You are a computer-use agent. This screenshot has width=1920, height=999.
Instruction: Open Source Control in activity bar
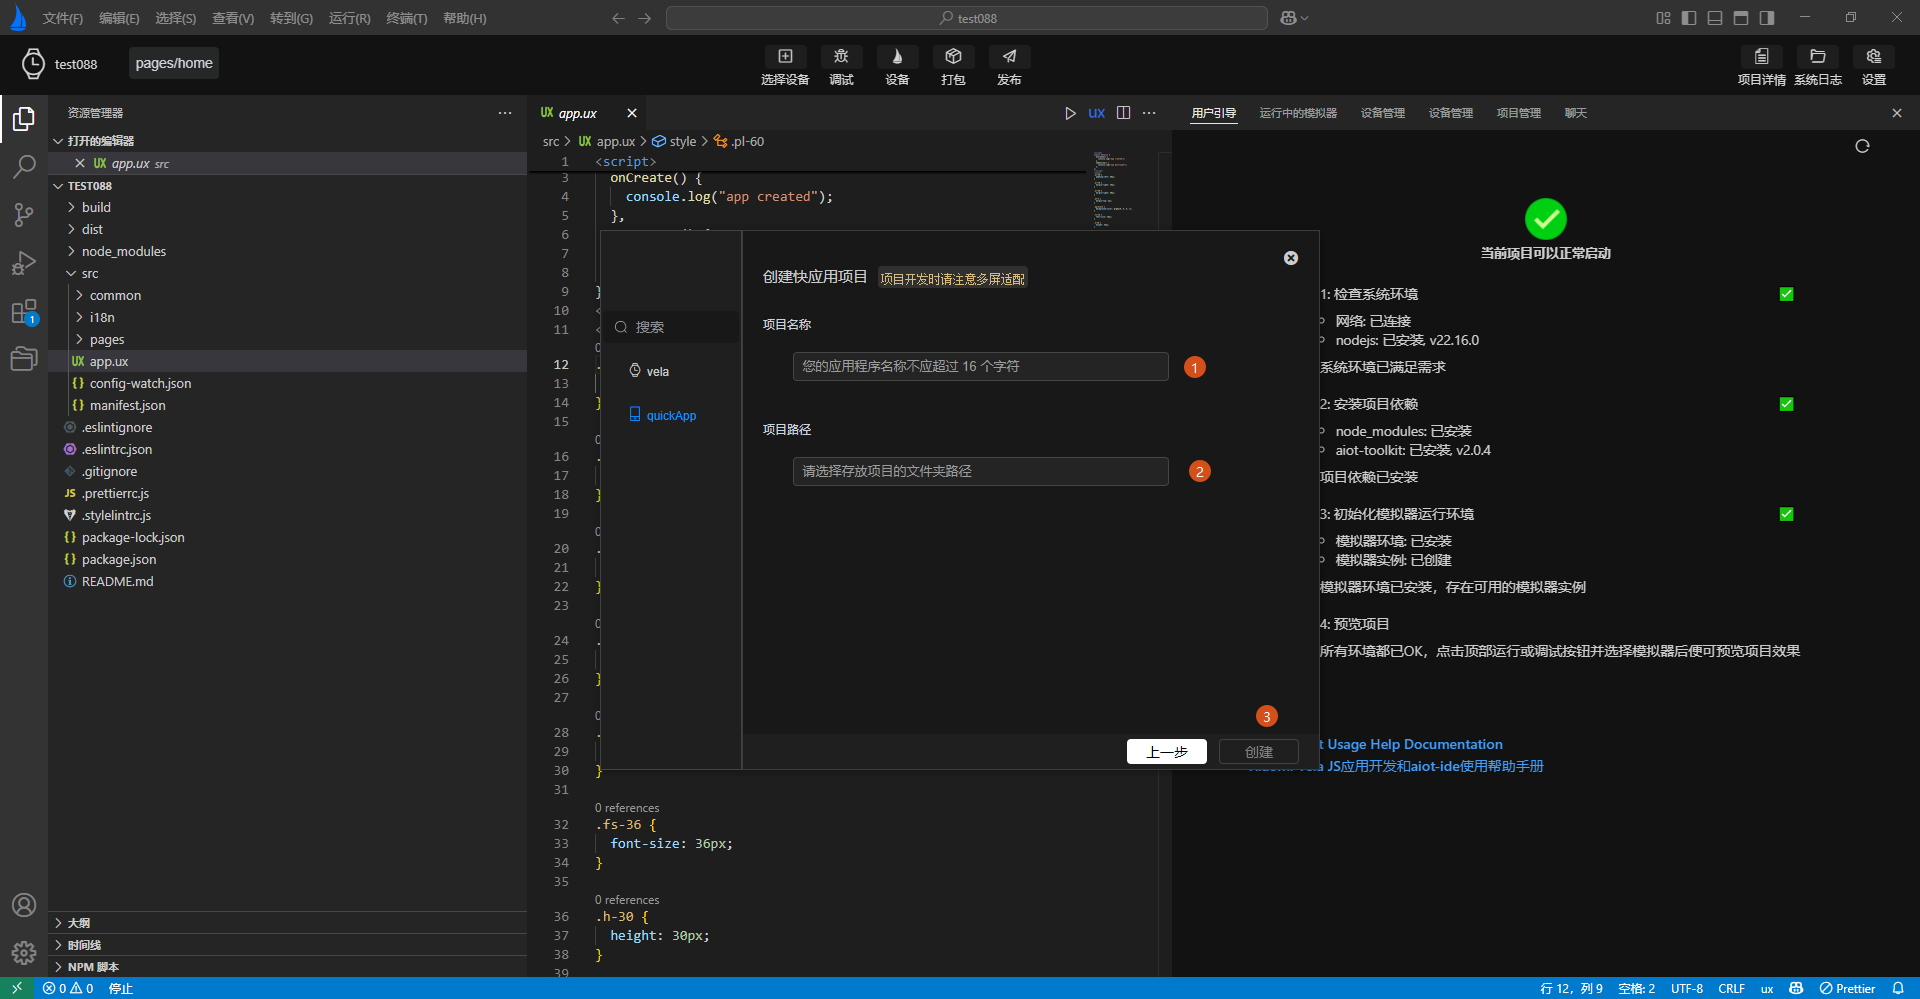(24, 214)
